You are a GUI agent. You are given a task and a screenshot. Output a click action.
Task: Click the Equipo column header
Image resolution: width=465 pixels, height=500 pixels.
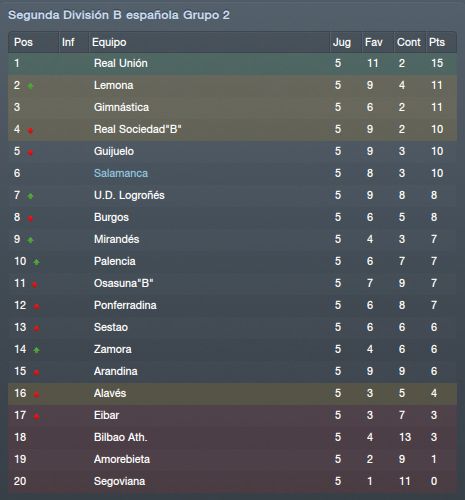pos(109,42)
